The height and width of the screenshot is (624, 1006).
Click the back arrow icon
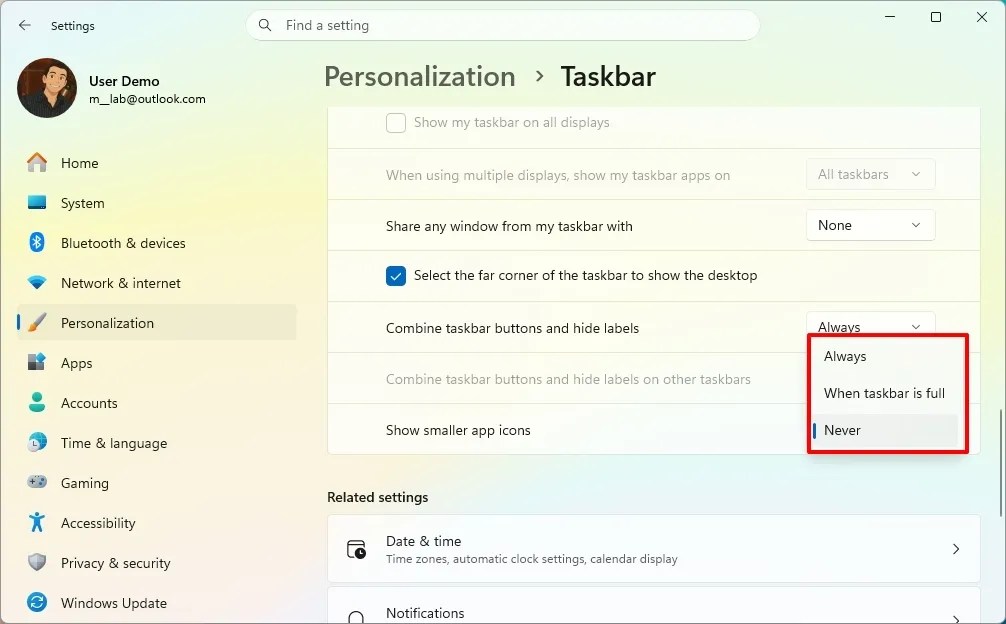coord(24,25)
